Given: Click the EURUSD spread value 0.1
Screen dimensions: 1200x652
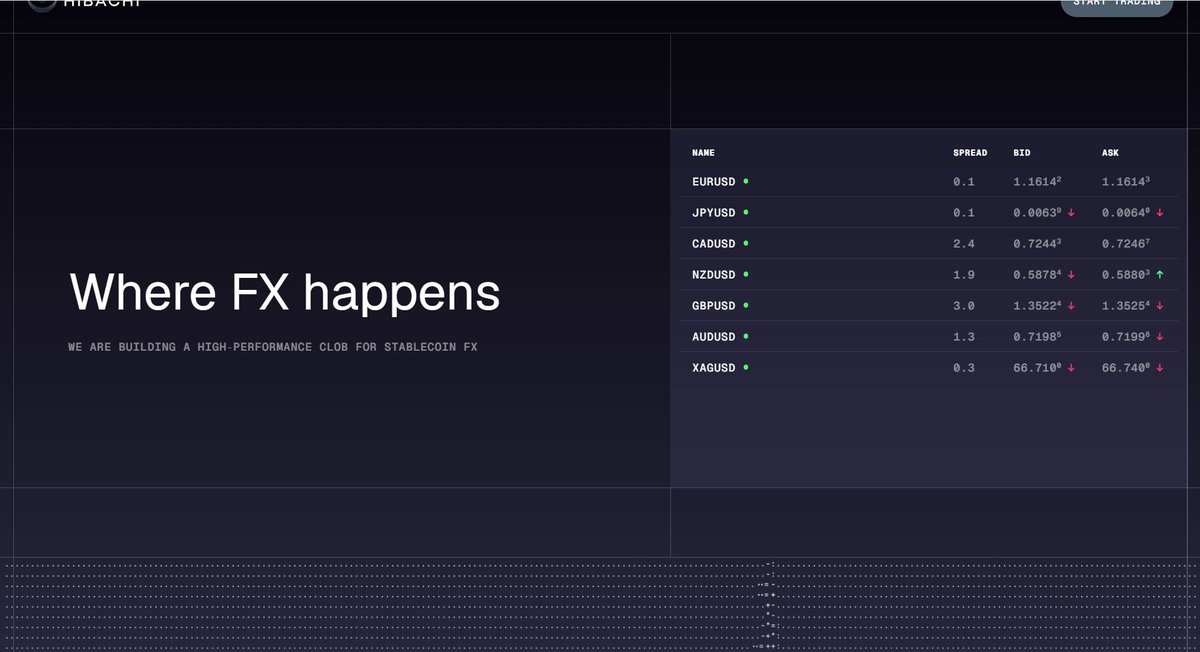Looking at the screenshot, I should (964, 182).
